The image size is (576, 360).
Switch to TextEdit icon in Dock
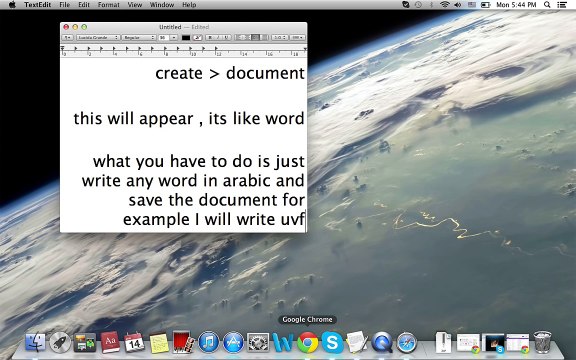[x=357, y=342]
